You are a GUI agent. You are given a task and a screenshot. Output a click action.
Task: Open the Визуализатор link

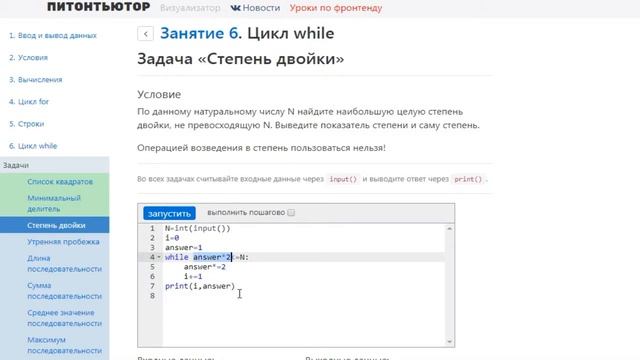tap(190, 8)
